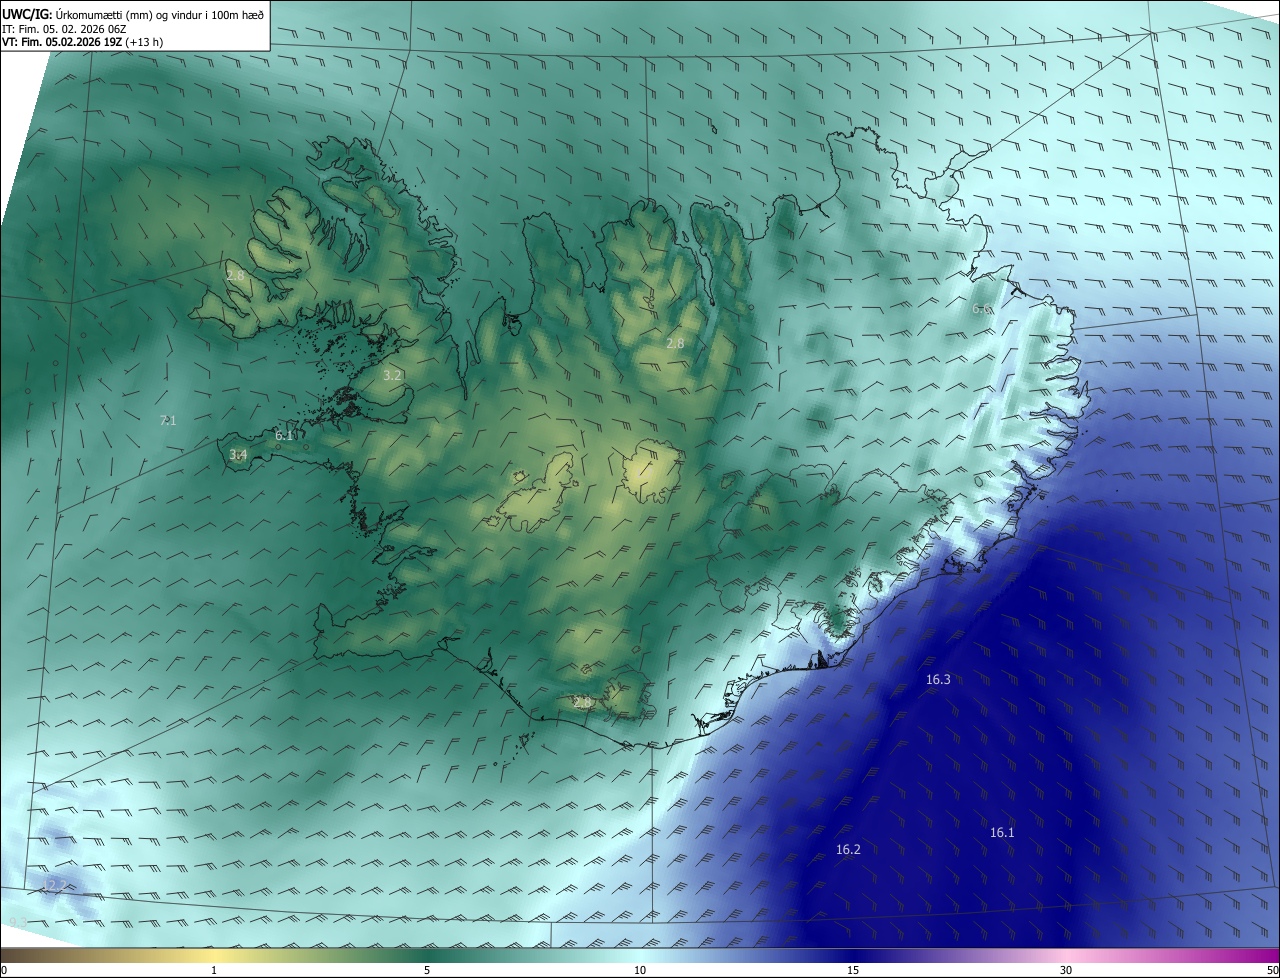Screen dimensions: 1280x978
Task: Click the 16.2 value label
Action: coord(848,850)
